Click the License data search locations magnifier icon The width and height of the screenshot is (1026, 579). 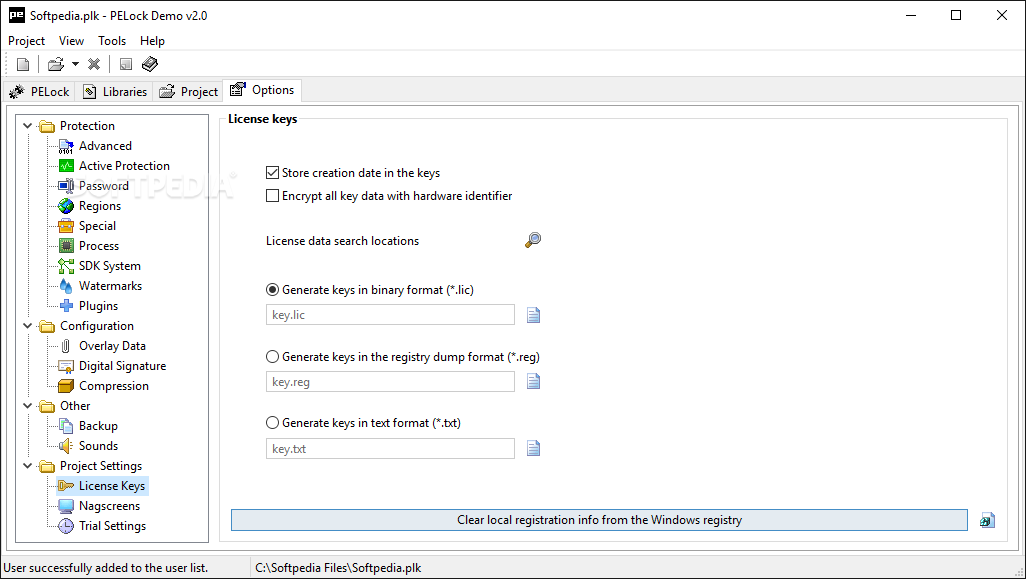[x=533, y=240]
